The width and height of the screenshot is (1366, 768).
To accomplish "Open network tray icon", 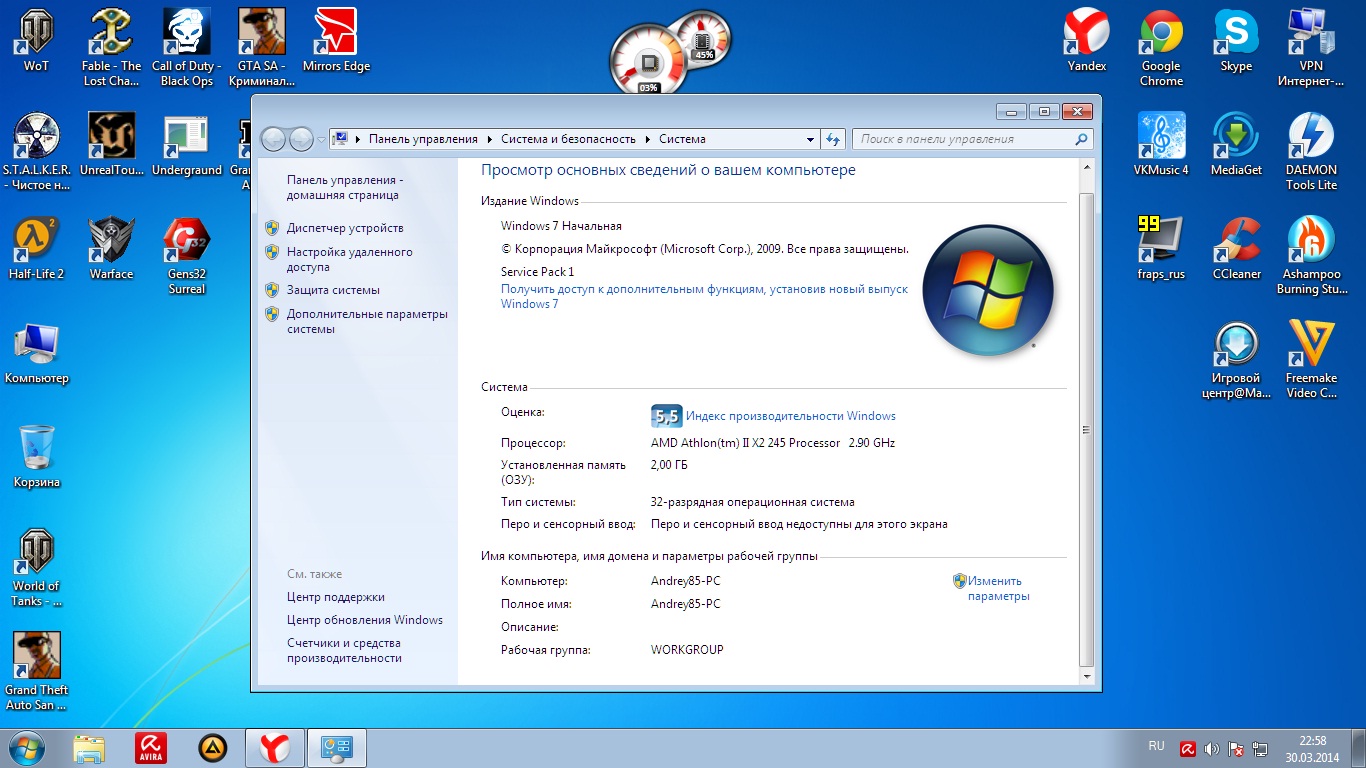I will [1261, 748].
